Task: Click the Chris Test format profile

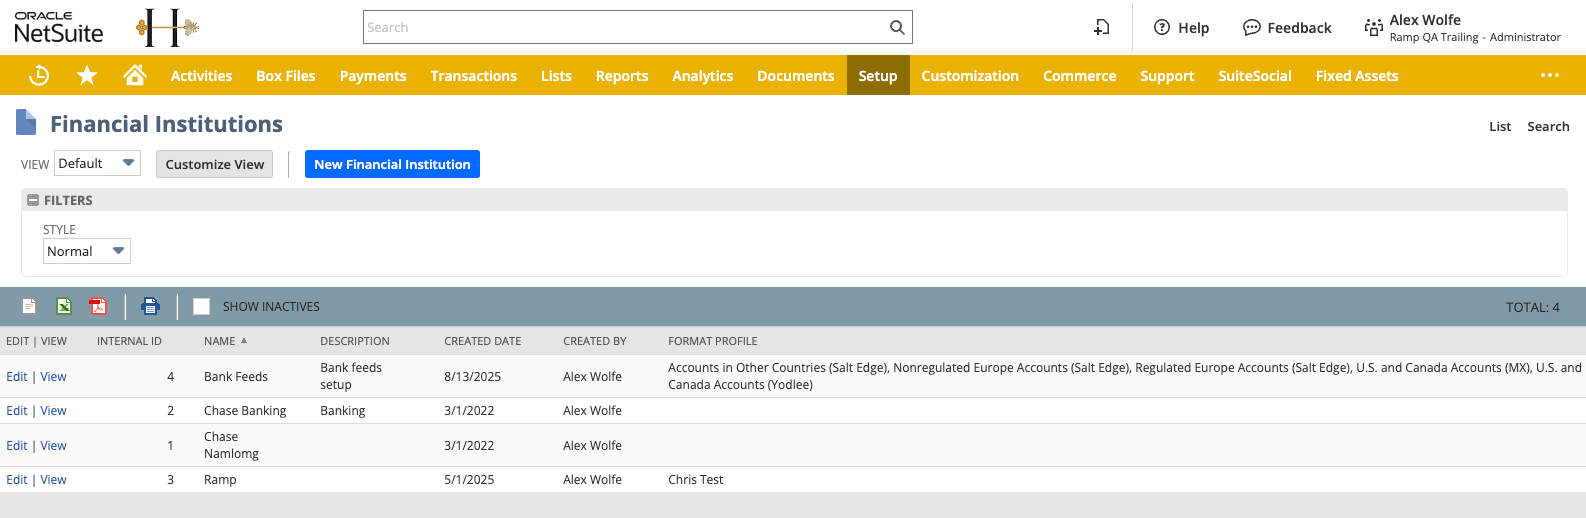Action: (x=696, y=480)
